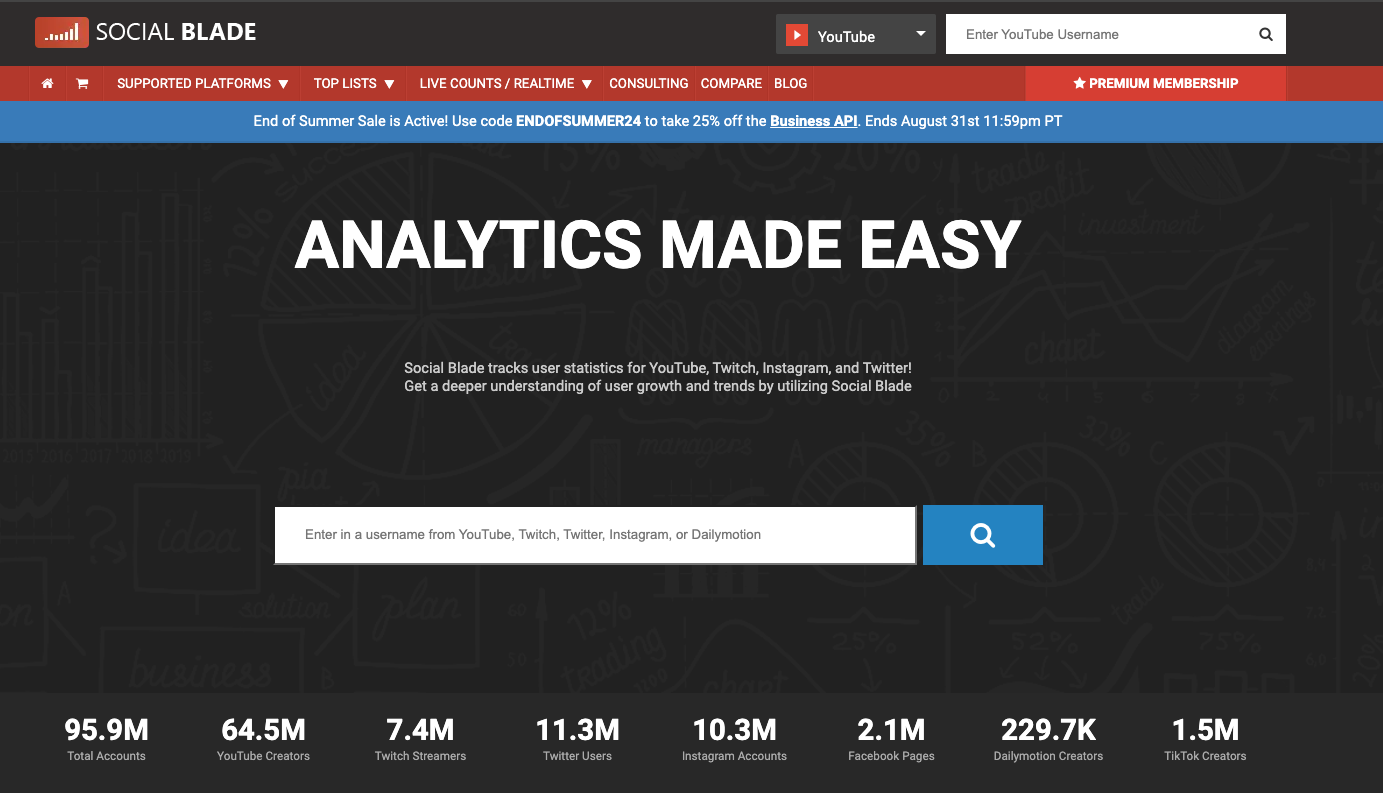Click the 2.1M Facebook Pages stat
The image size is (1383, 795).
(892, 739)
